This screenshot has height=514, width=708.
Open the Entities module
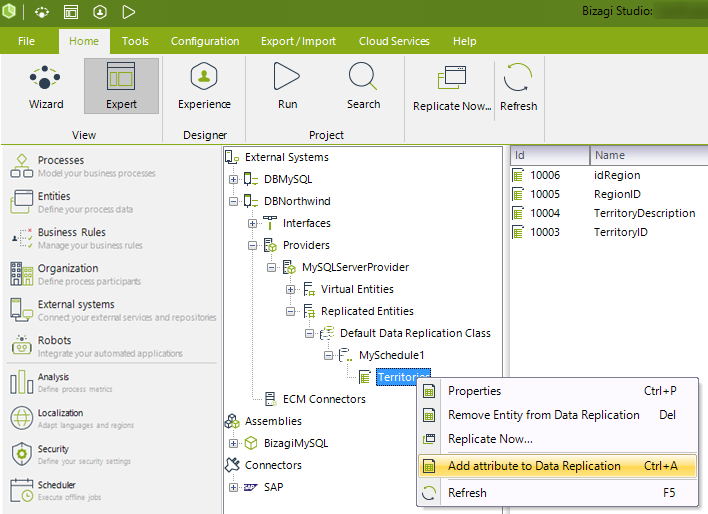tap(71, 202)
